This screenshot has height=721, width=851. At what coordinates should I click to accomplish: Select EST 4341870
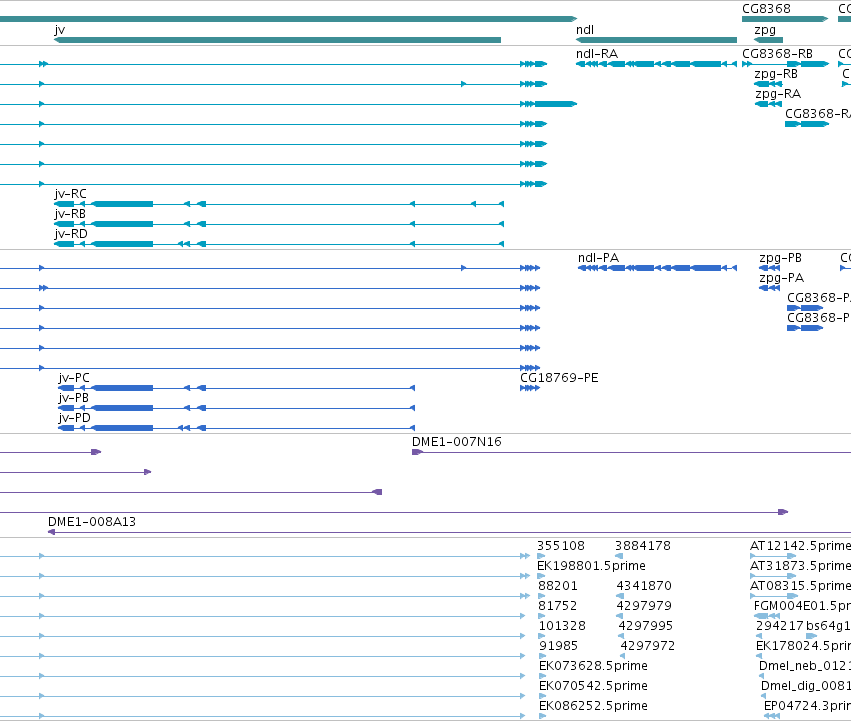point(620,596)
